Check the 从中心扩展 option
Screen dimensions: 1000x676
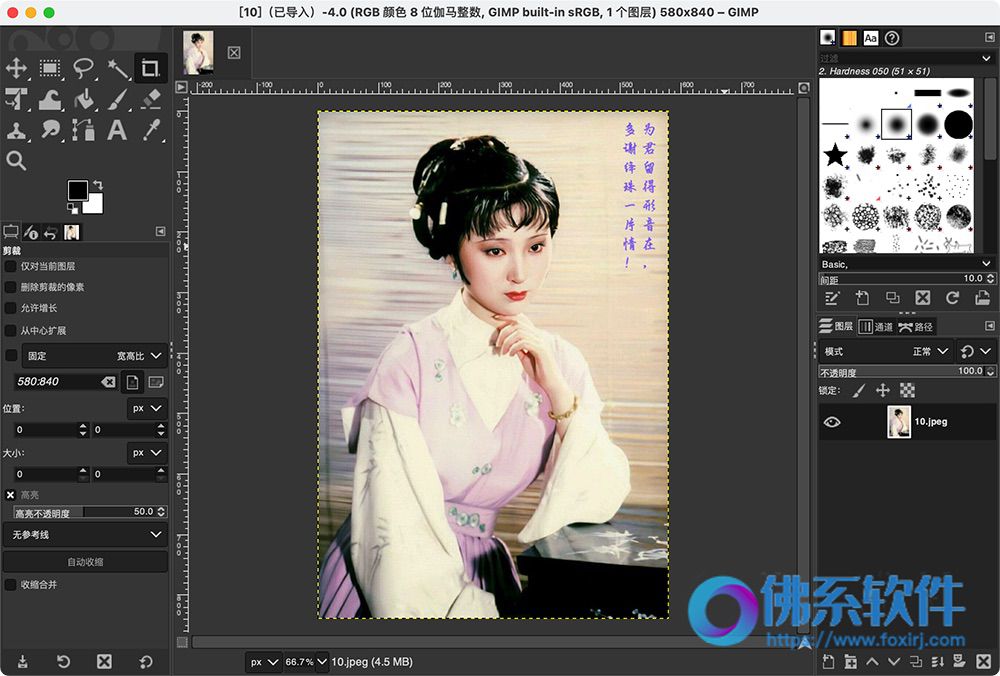[x=10, y=330]
